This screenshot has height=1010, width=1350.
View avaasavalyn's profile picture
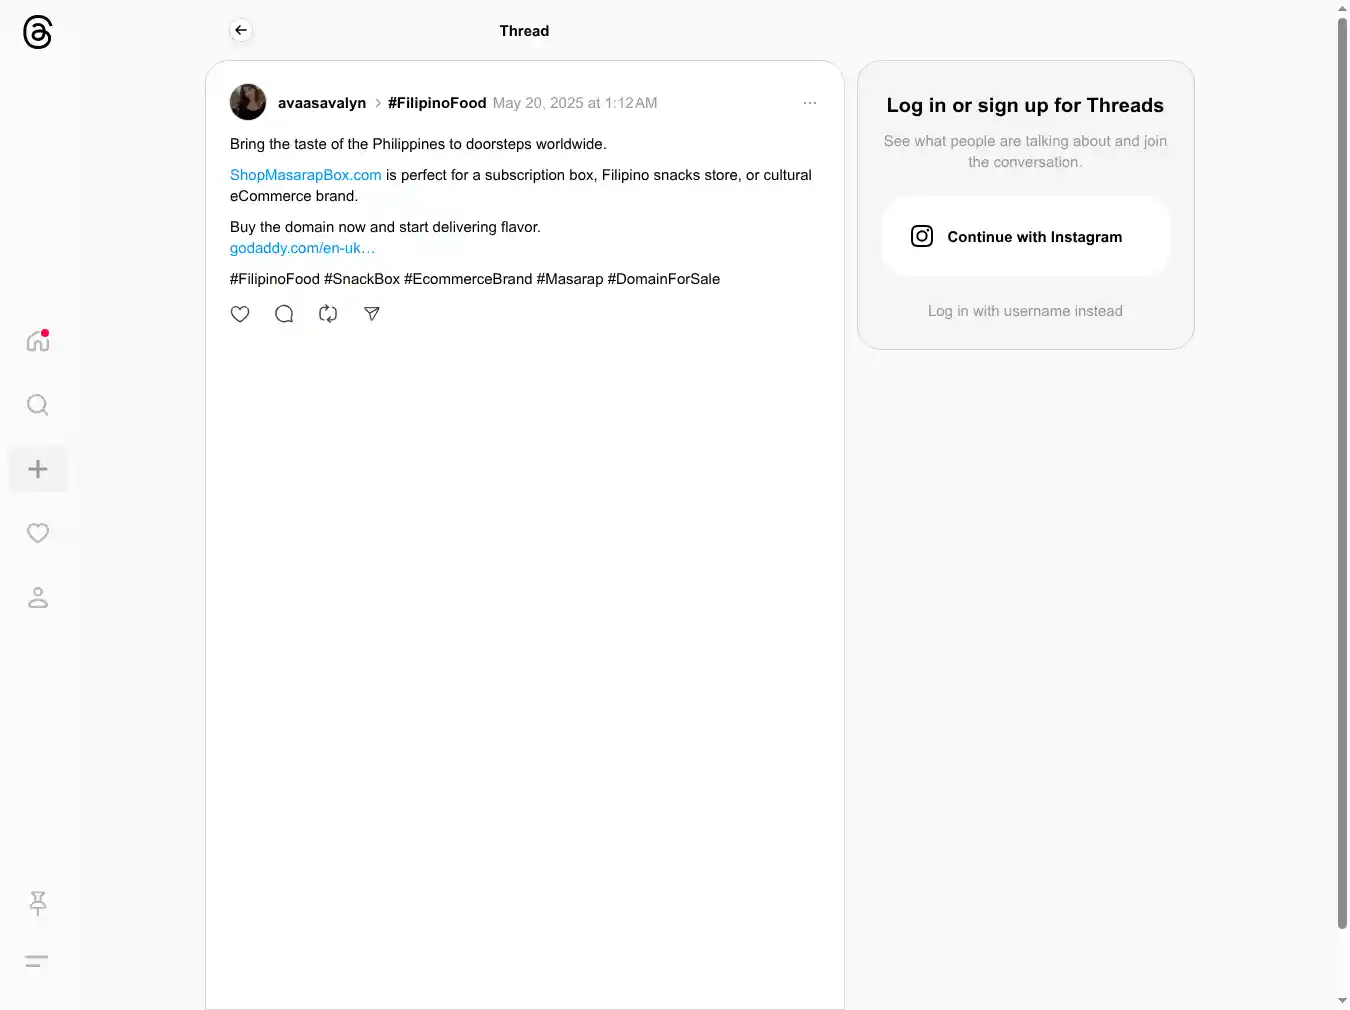tap(248, 102)
